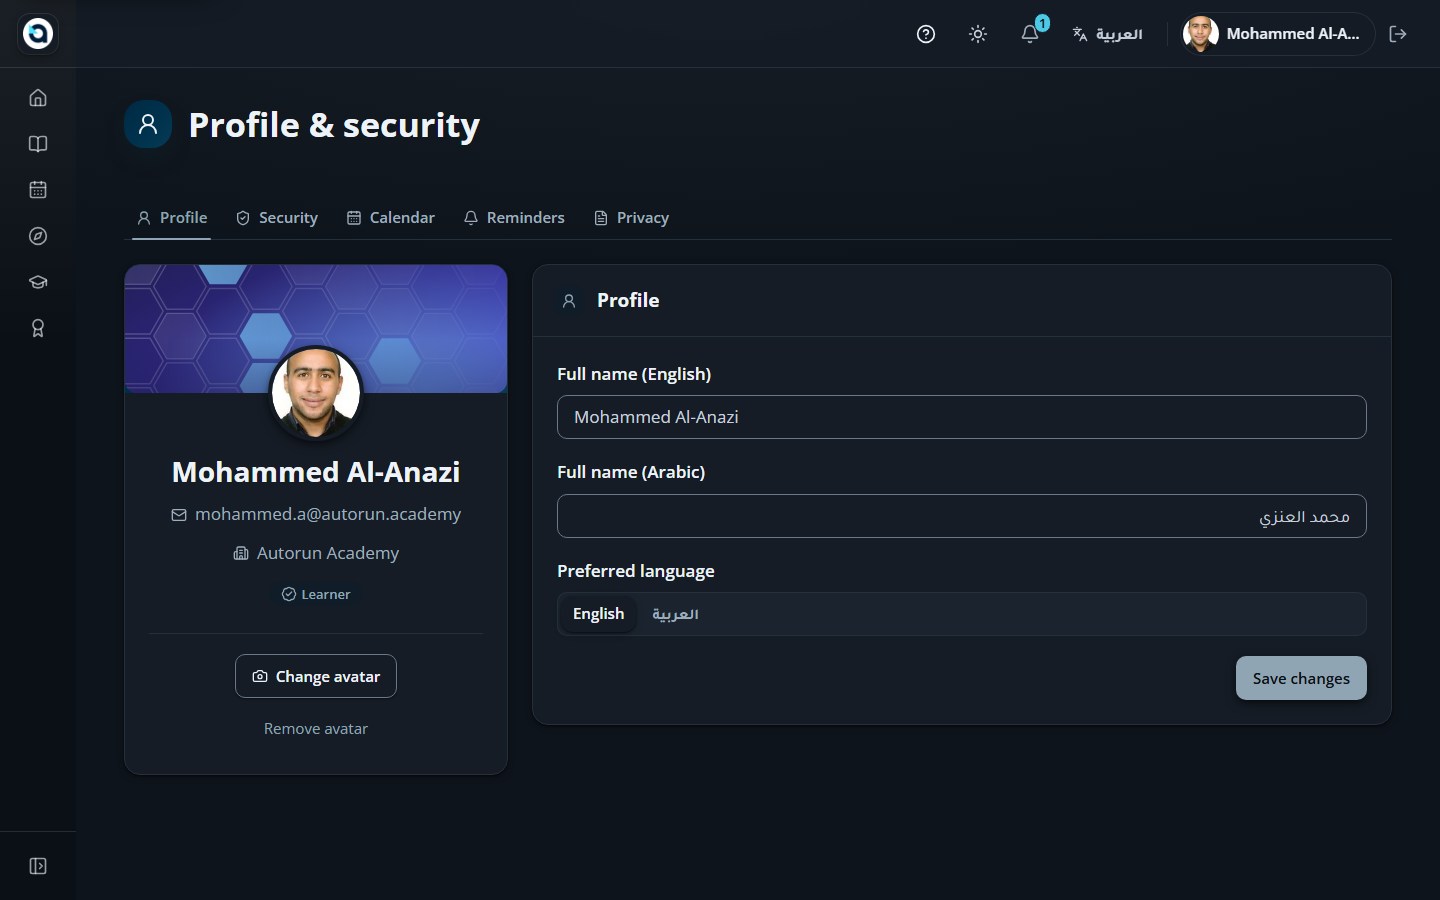This screenshot has width=1440, height=900.
Task: Click the Autorun logo in the sidebar
Action: tap(38, 33)
